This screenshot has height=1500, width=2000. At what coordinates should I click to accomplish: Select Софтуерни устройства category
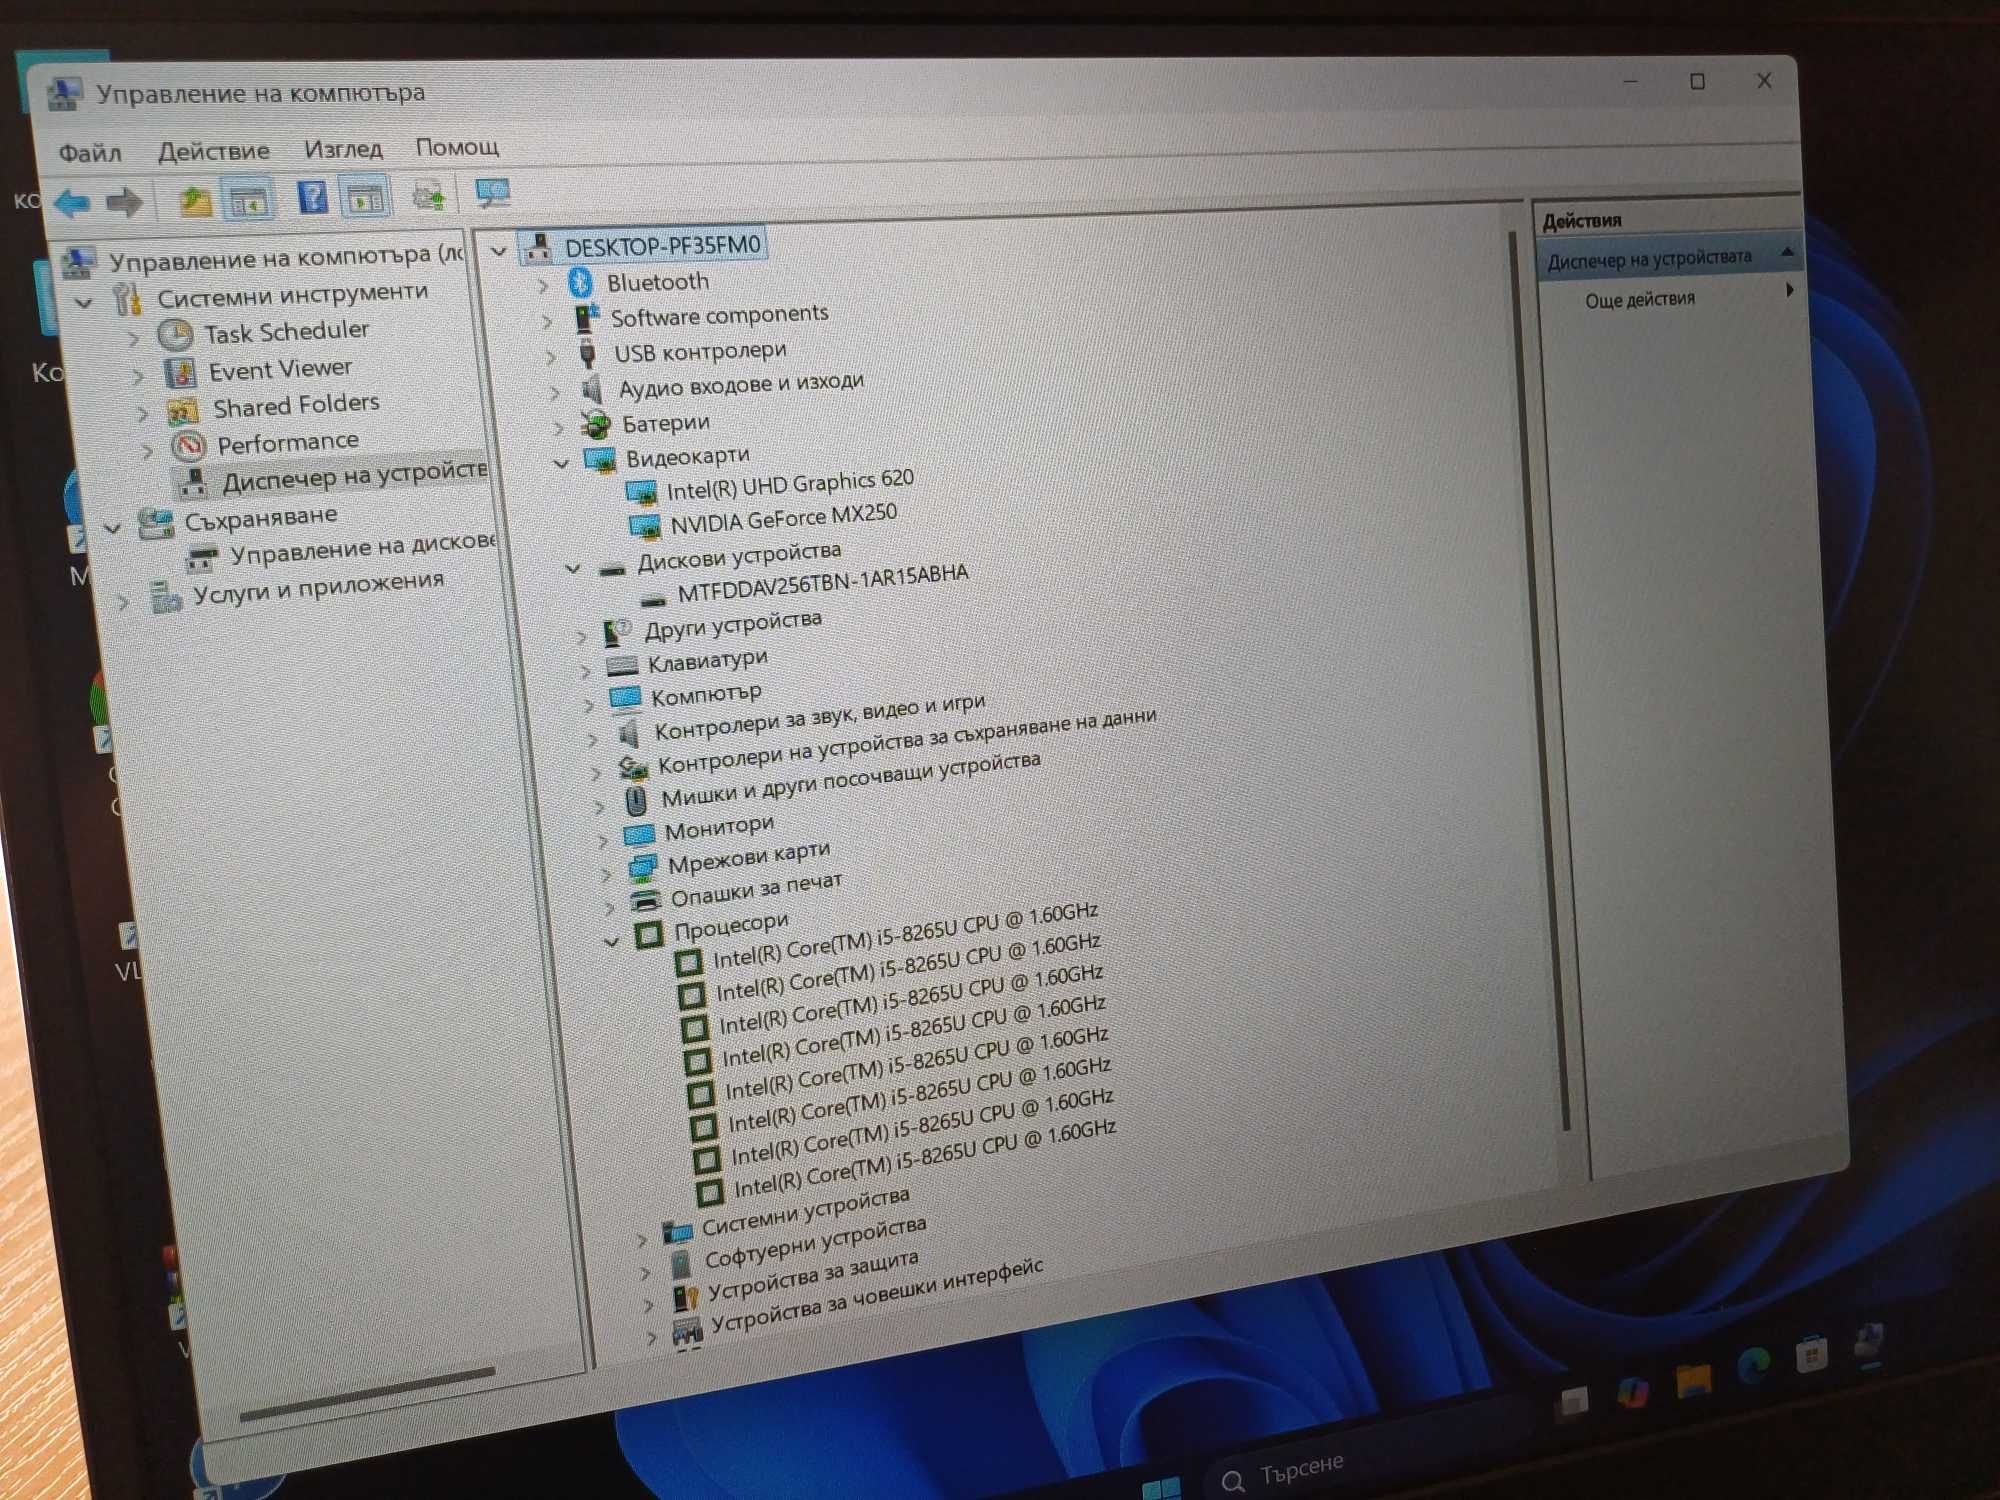815,1243
